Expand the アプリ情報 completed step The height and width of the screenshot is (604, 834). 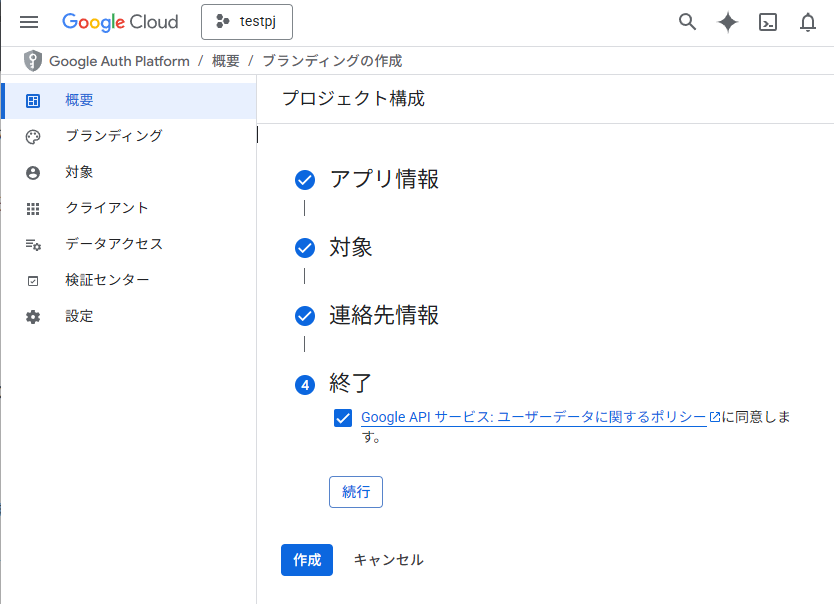(384, 180)
